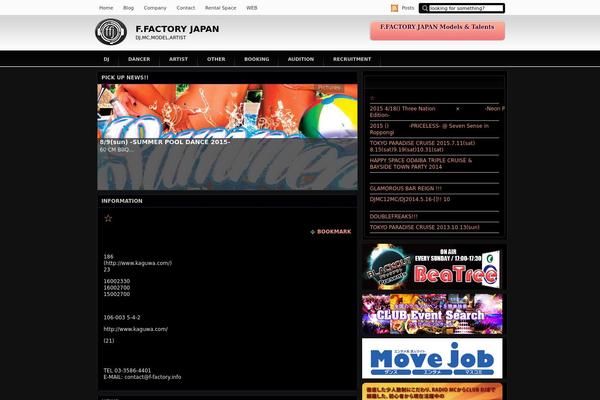Click the F.FACTORY JAPAN circular logo
Screen dimensions: 600x400
tap(111, 32)
